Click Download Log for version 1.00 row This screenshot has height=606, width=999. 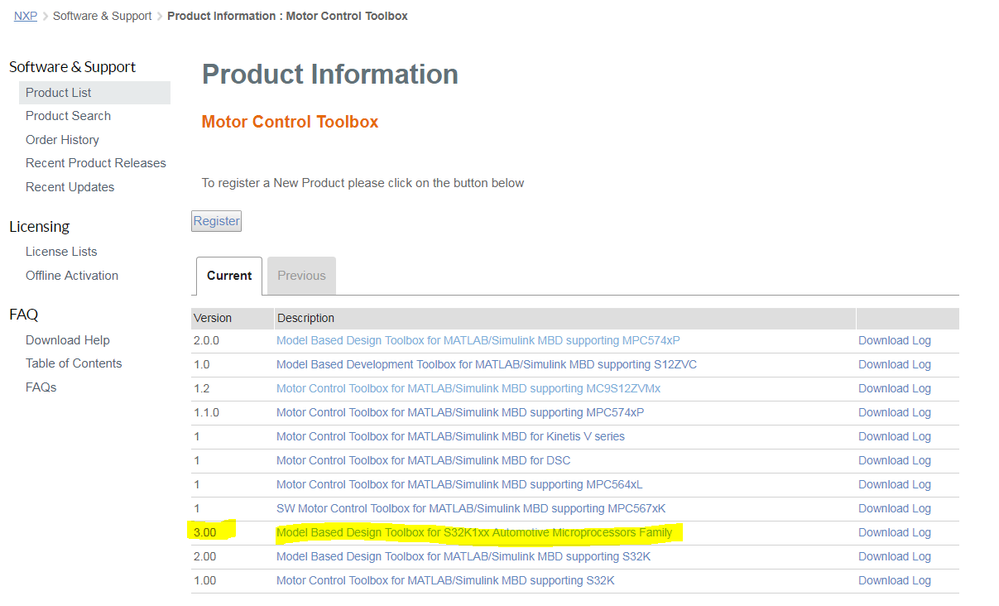click(x=895, y=581)
